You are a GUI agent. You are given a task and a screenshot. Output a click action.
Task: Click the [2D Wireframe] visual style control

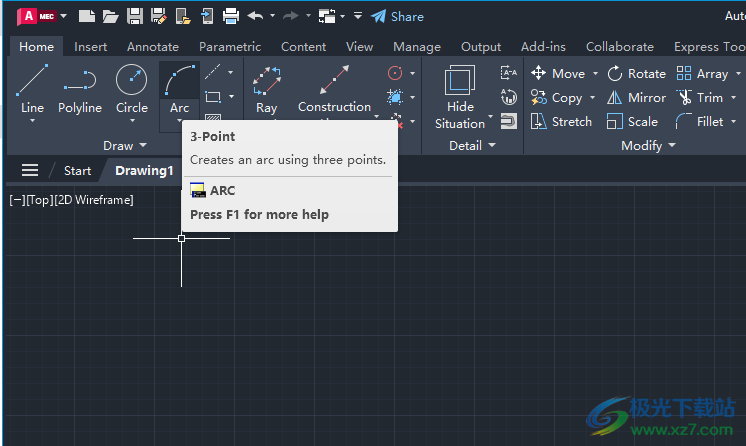coord(94,200)
